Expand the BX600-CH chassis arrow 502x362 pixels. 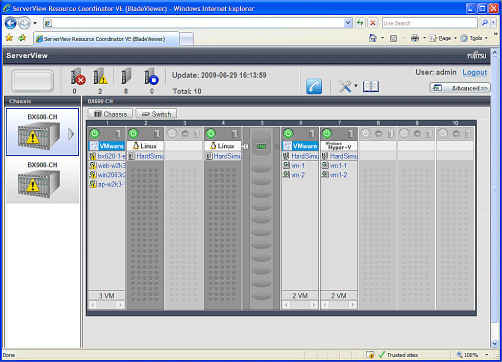coord(71,134)
